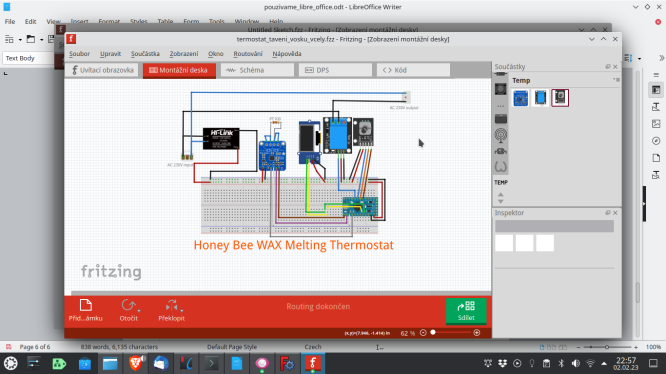This screenshot has height=374, width=666.
Task: Switch to the DPS tab
Action: click(x=335, y=70)
